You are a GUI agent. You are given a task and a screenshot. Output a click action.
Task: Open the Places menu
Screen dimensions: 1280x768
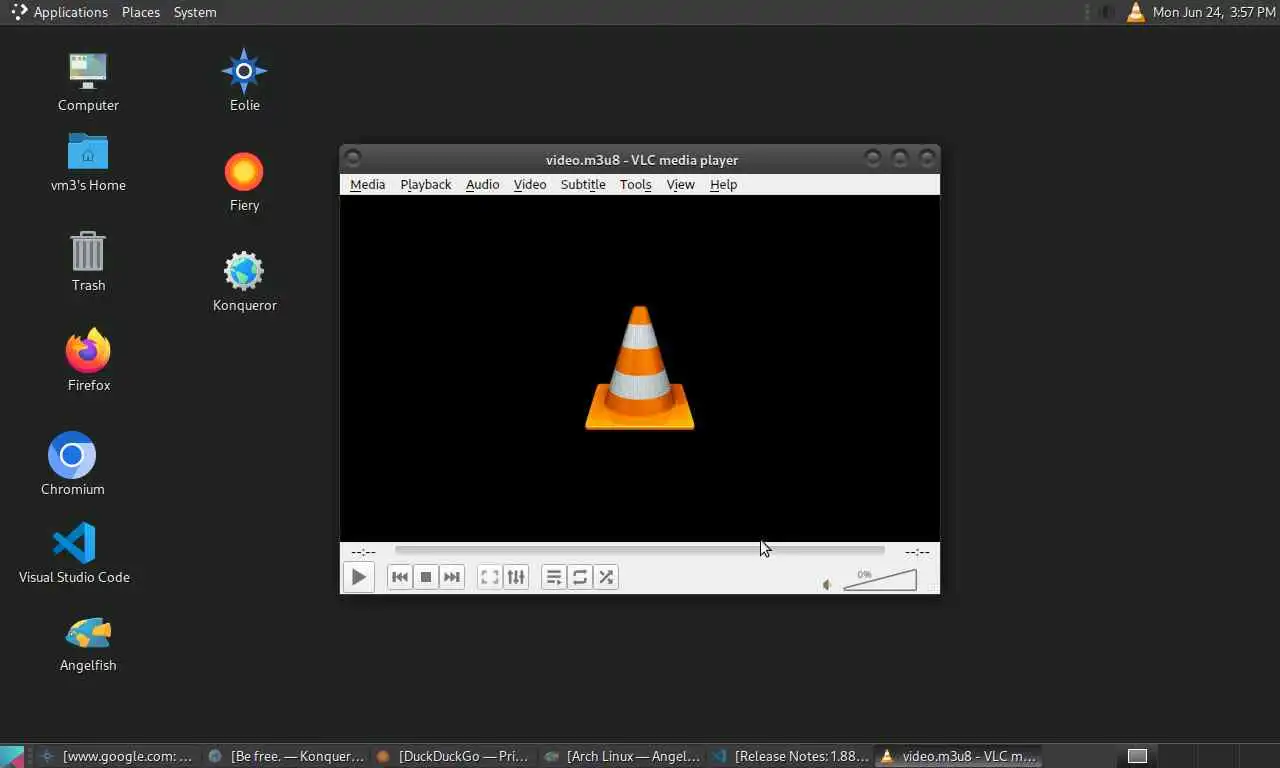coord(141,12)
